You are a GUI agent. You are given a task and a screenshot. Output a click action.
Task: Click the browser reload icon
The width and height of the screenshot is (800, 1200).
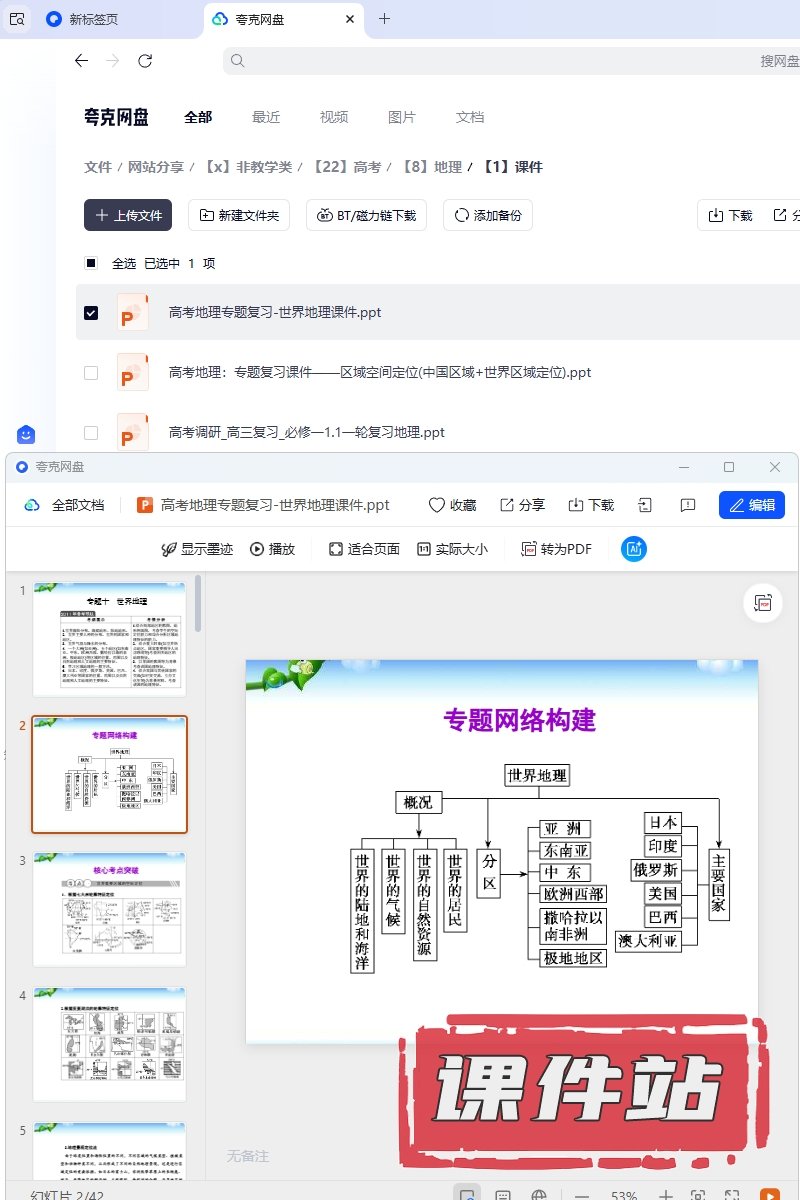pyautogui.click(x=145, y=61)
